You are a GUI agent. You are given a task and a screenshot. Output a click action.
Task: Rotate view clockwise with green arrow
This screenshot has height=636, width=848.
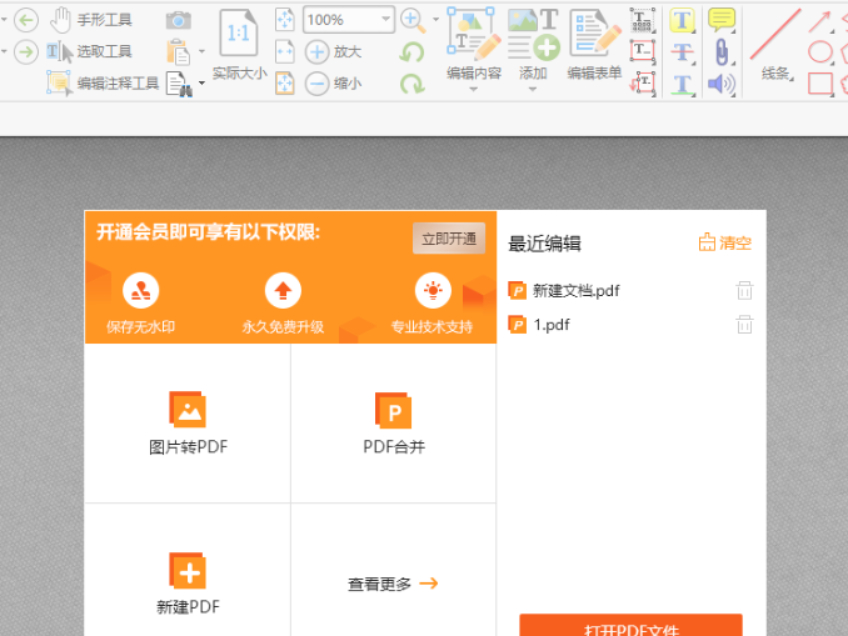[x=412, y=84]
